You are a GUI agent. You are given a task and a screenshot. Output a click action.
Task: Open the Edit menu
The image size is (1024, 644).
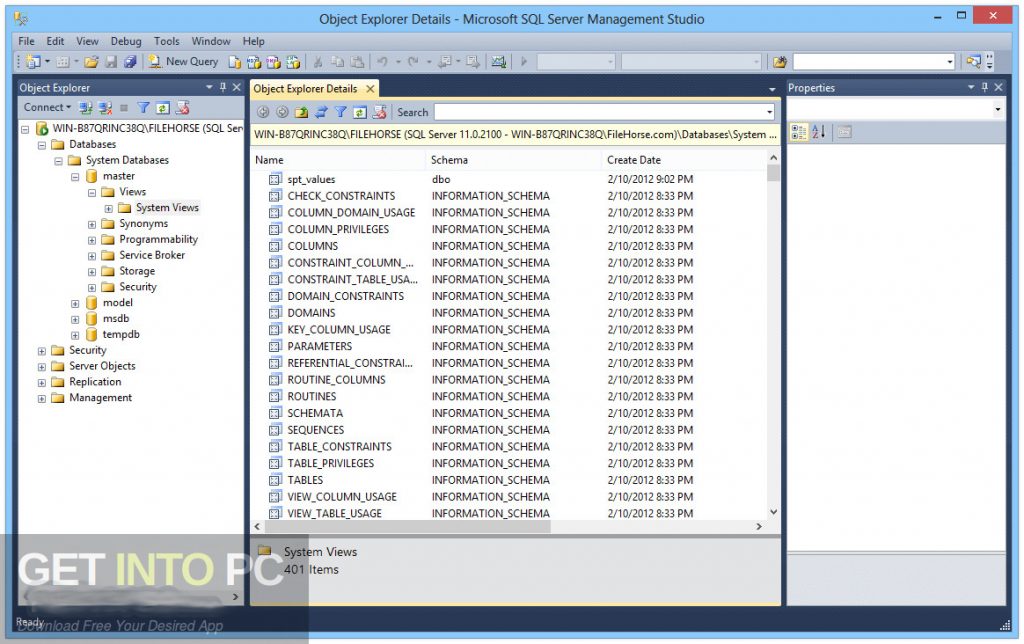[55, 41]
